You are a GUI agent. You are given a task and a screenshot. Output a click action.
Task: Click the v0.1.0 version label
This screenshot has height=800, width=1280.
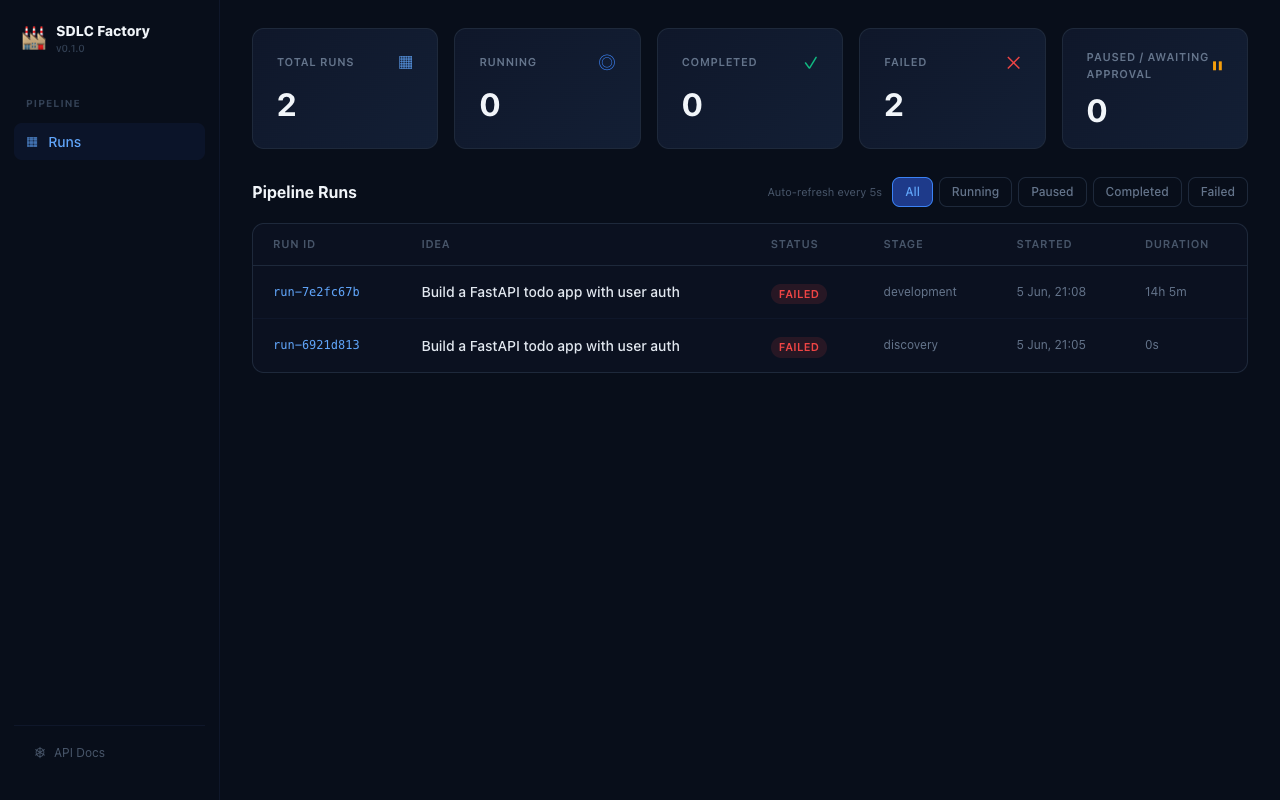tap(70, 48)
